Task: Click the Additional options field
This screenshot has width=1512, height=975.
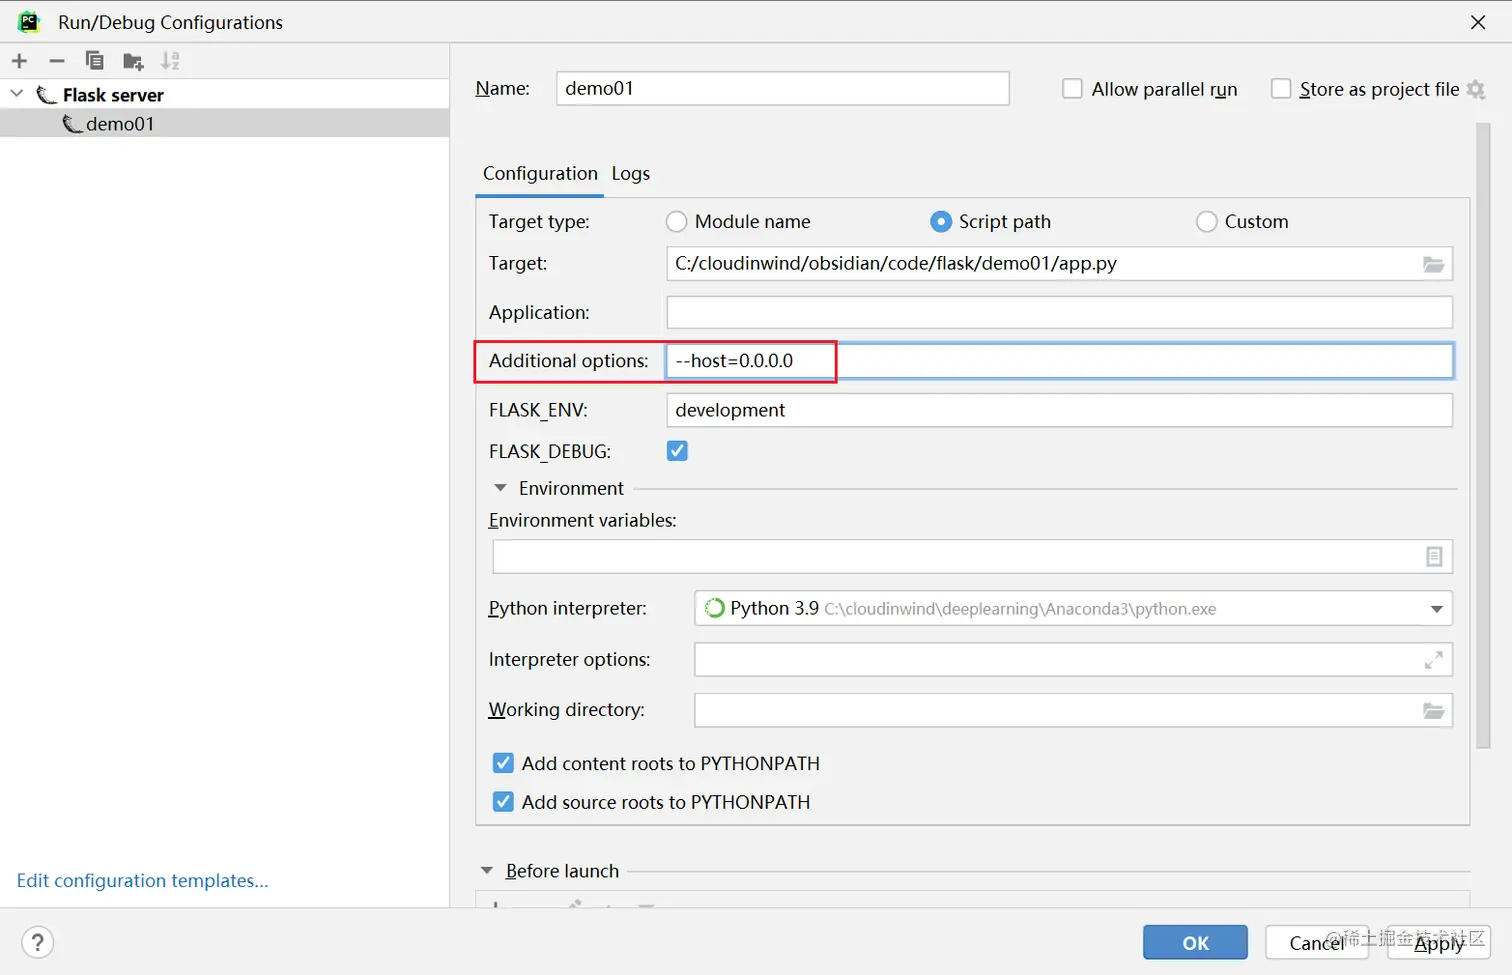Action: coord(1059,361)
